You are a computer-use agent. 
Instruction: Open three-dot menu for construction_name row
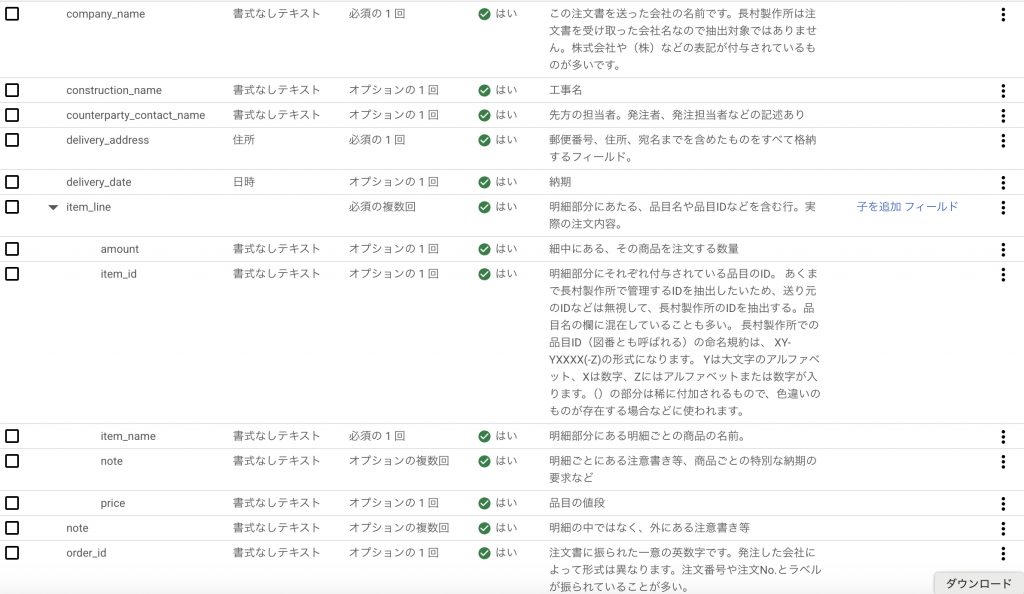[1003, 91]
